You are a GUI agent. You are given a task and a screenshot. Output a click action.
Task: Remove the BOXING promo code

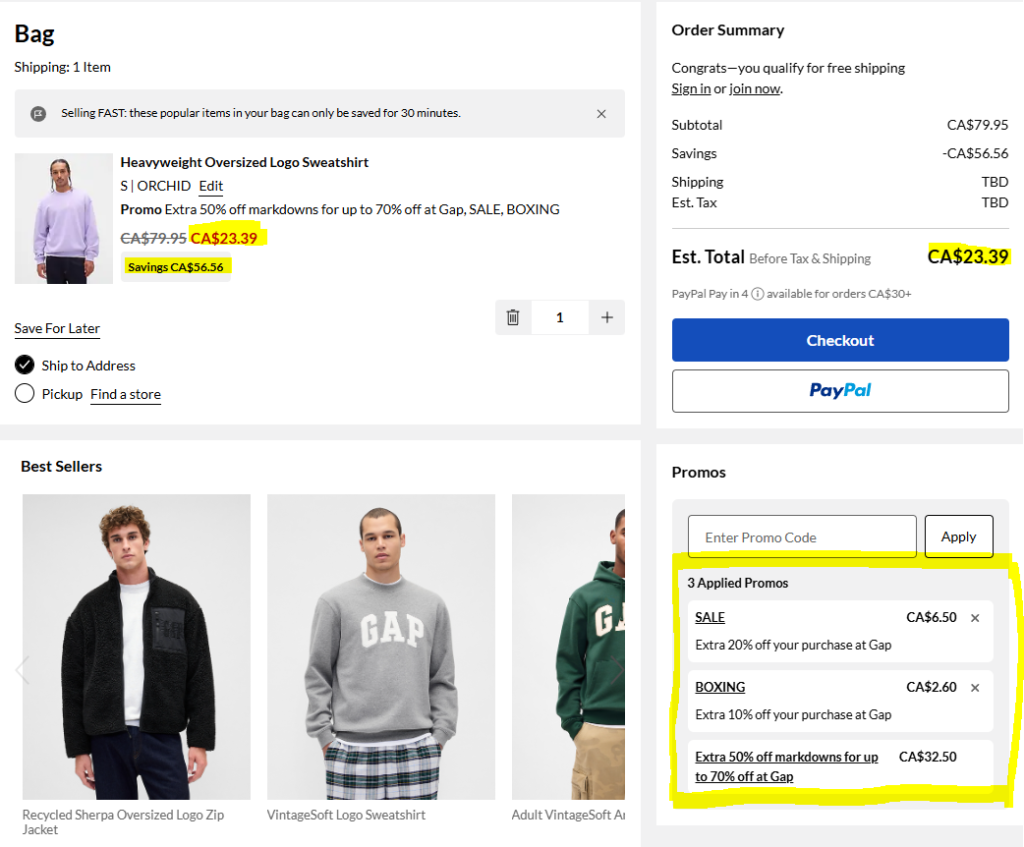(x=975, y=688)
